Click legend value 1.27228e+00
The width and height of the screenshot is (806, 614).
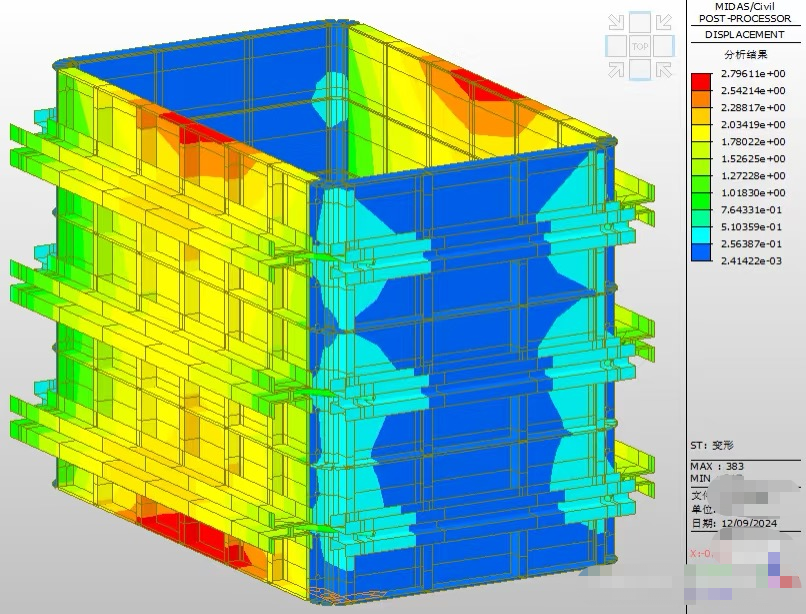click(x=753, y=175)
